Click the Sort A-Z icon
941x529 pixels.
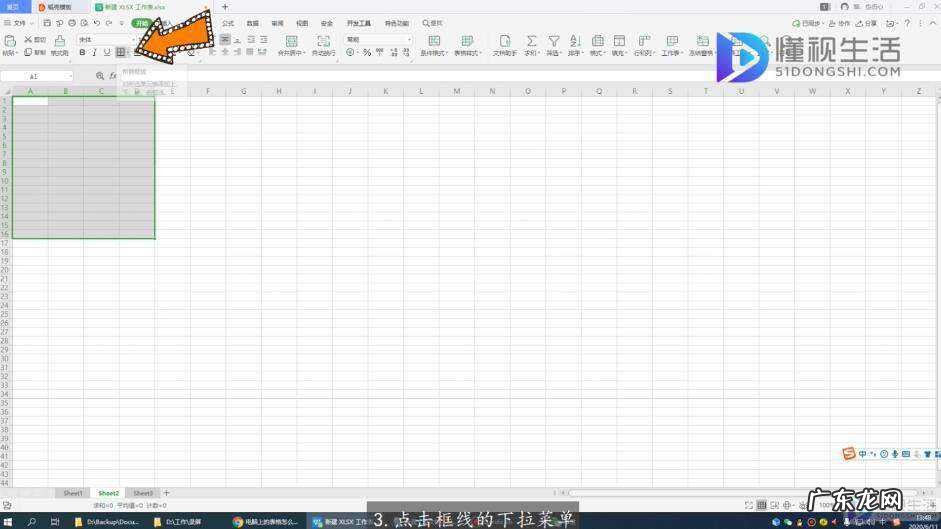(x=575, y=41)
